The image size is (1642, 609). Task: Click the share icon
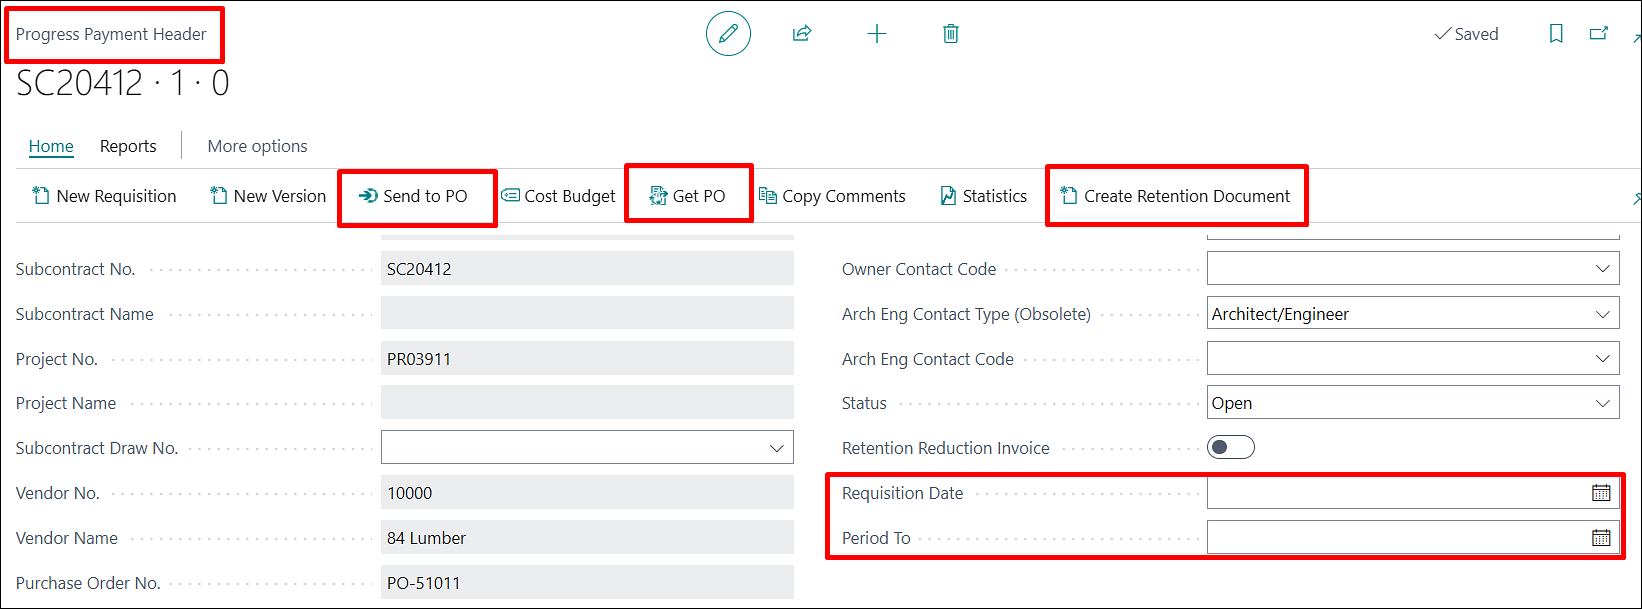(x=802, y=34)
